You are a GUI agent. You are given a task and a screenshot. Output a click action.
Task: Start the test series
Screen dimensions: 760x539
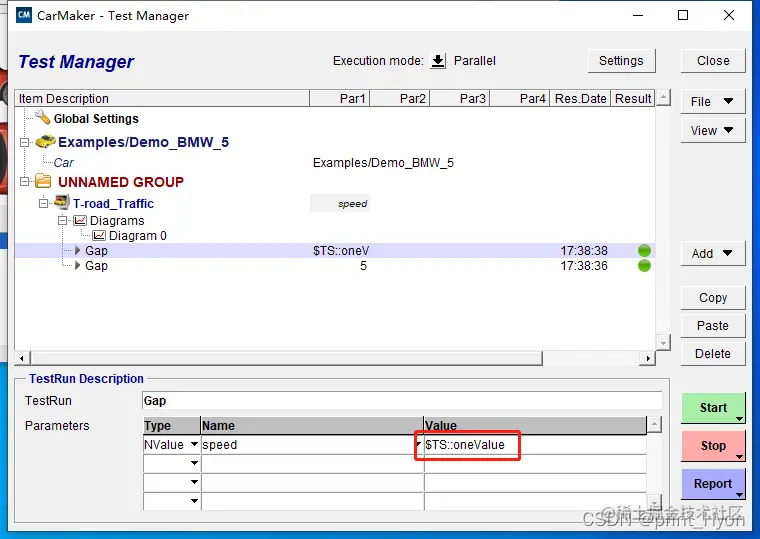(713, 408)
